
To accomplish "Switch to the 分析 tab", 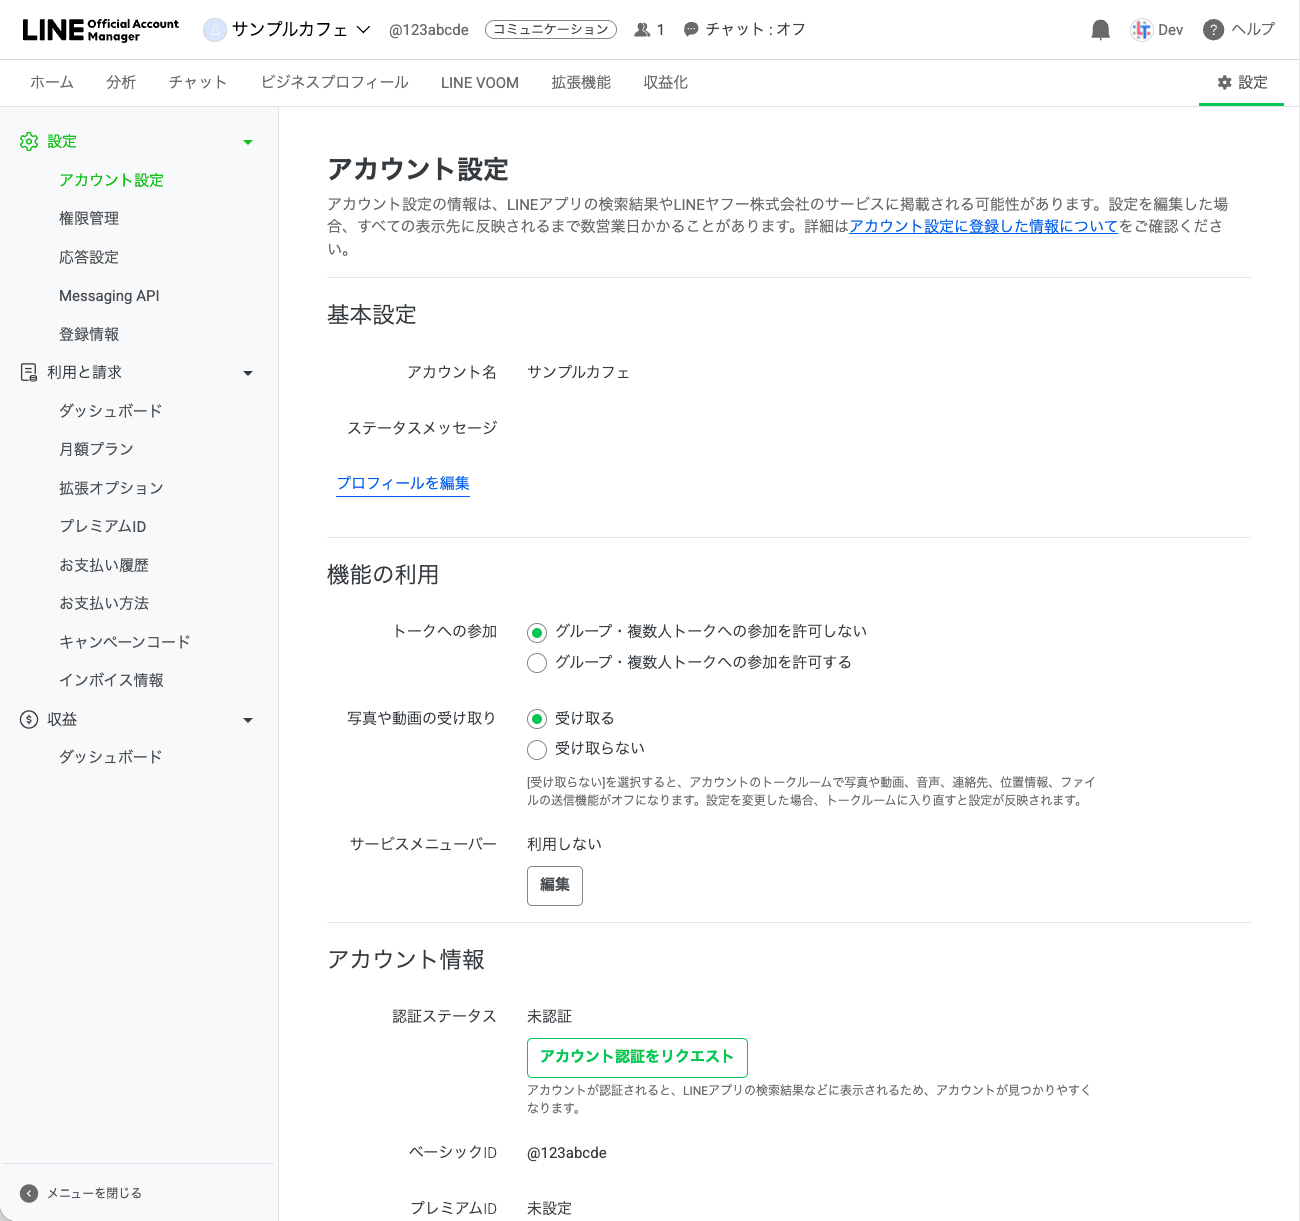I will [x=121, y=82].
